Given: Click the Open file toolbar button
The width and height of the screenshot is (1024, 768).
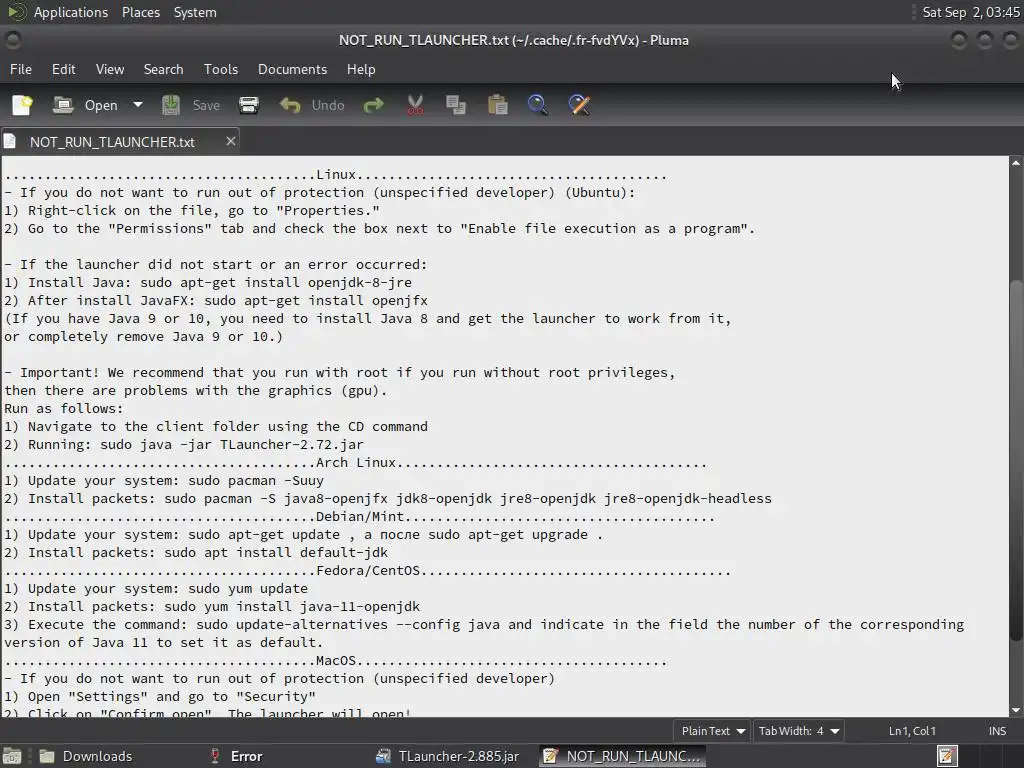Looking at the screenshot, I should [x=85, y=105].
